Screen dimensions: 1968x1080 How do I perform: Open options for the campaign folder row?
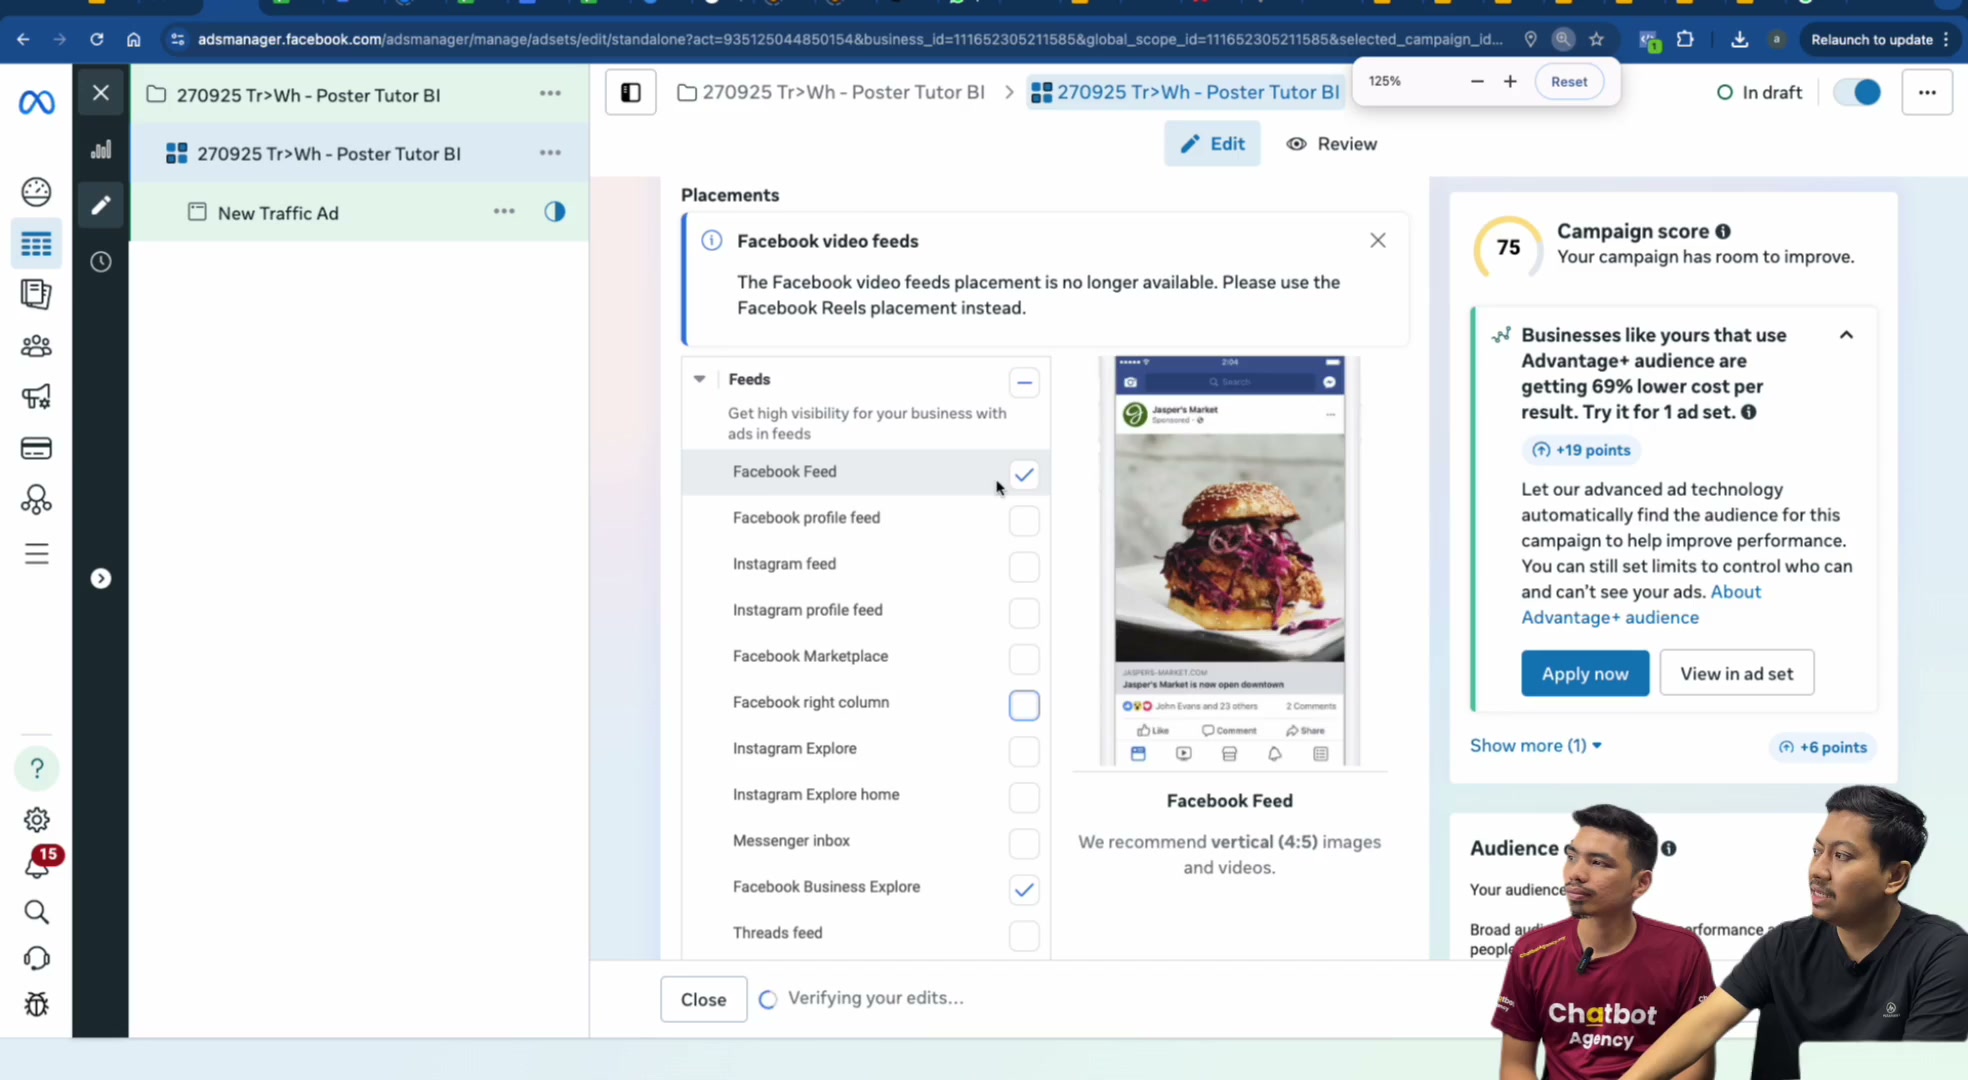pos(550,93)
